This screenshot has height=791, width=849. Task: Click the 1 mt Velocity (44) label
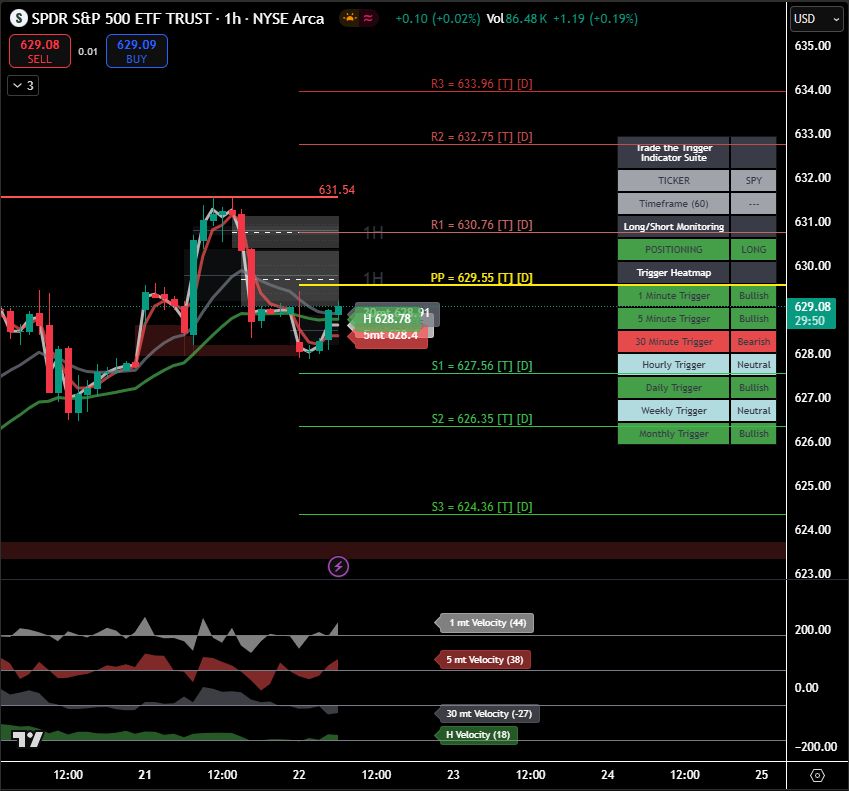pos(487,623)
